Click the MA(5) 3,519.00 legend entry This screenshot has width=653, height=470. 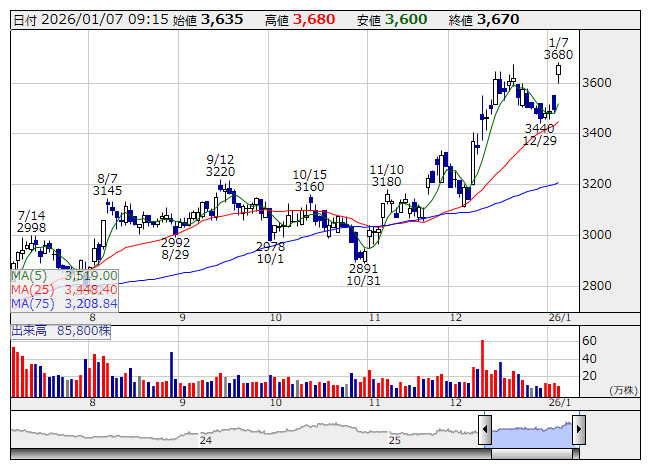[65, 276]
